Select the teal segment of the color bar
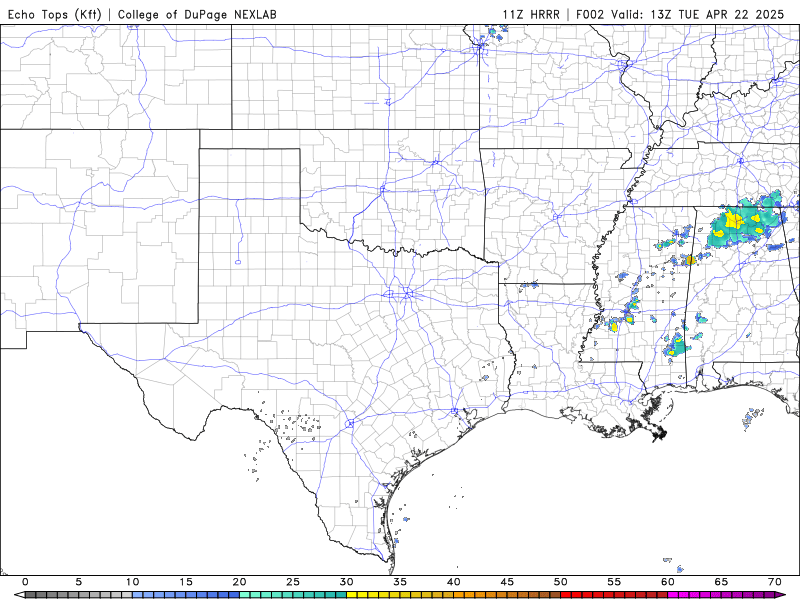The image size is (800, 600). (x=293, y=595)
